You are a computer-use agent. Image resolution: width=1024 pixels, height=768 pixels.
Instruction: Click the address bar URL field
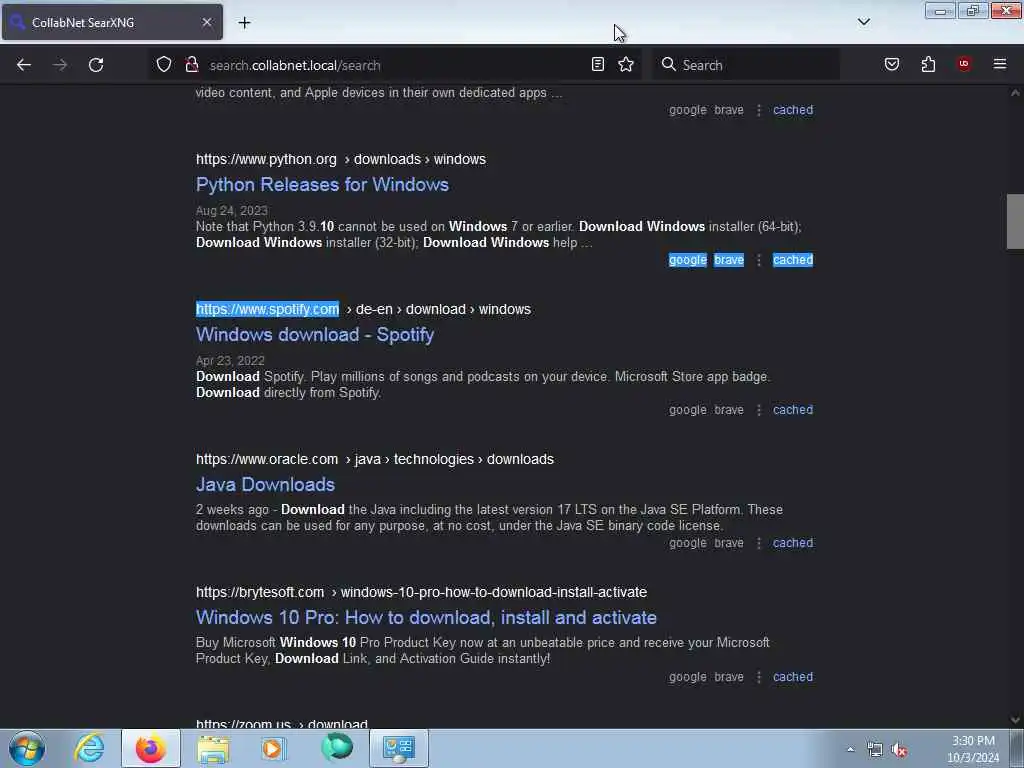click(x=397, y=65)
